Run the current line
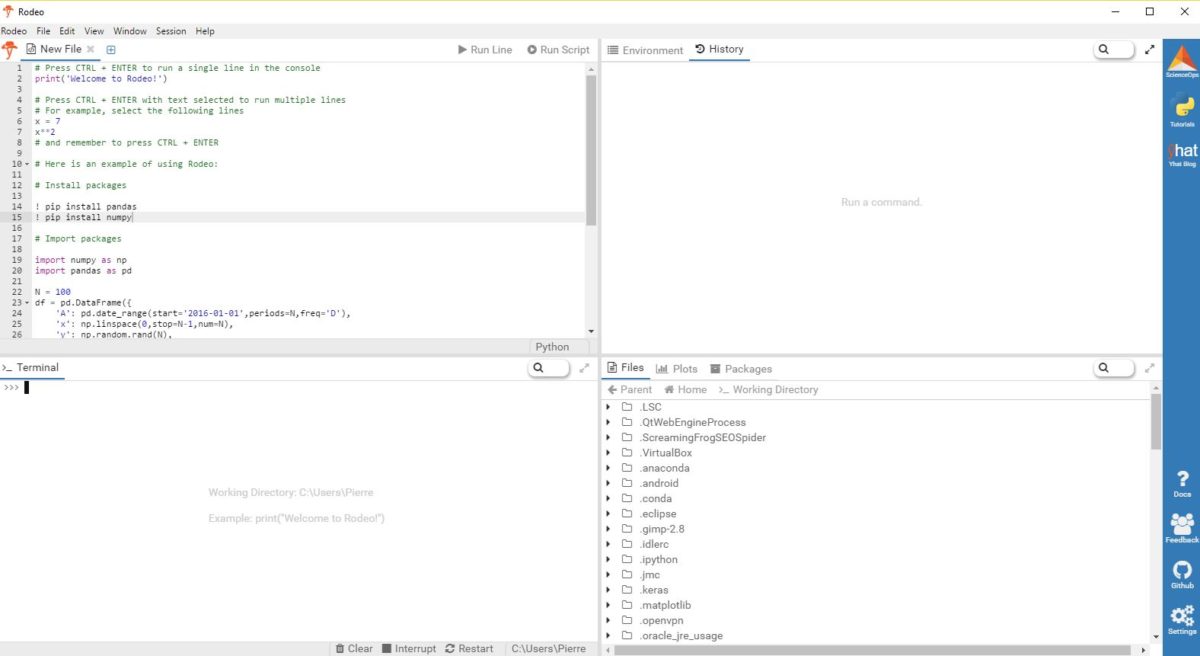This screenshot has width=1200, height=656. point(485,49)
